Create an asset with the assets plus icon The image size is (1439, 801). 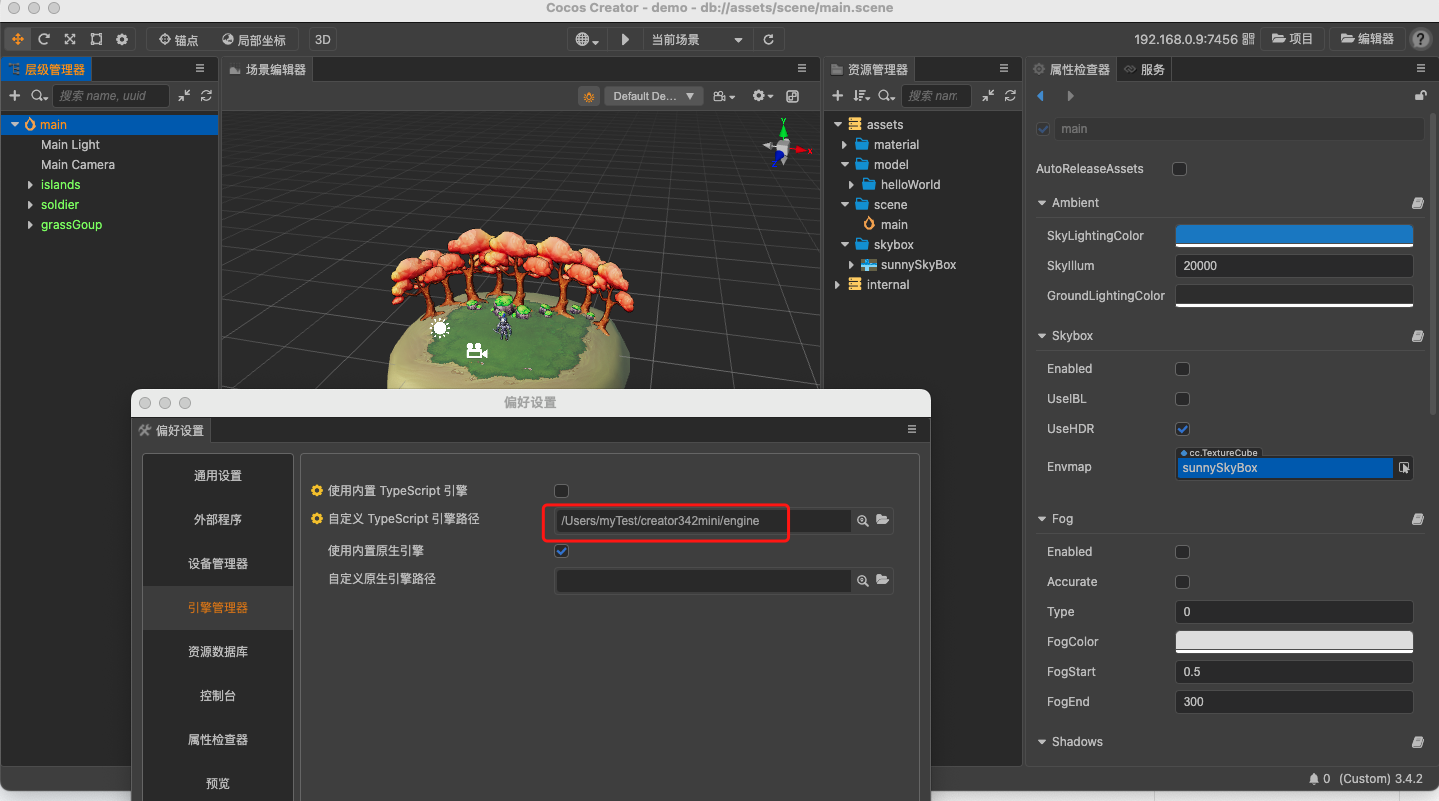click(x=838, y=96)
